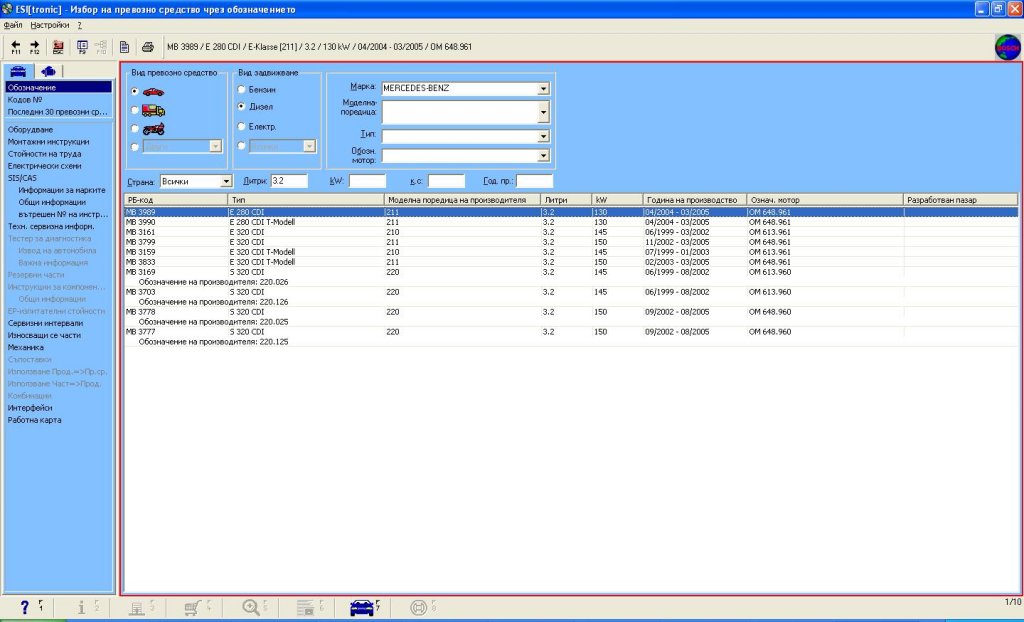Open Сервизни интервали in the sidebar
Viewport: 1024px width, 622px height.
tap(45, 323)
